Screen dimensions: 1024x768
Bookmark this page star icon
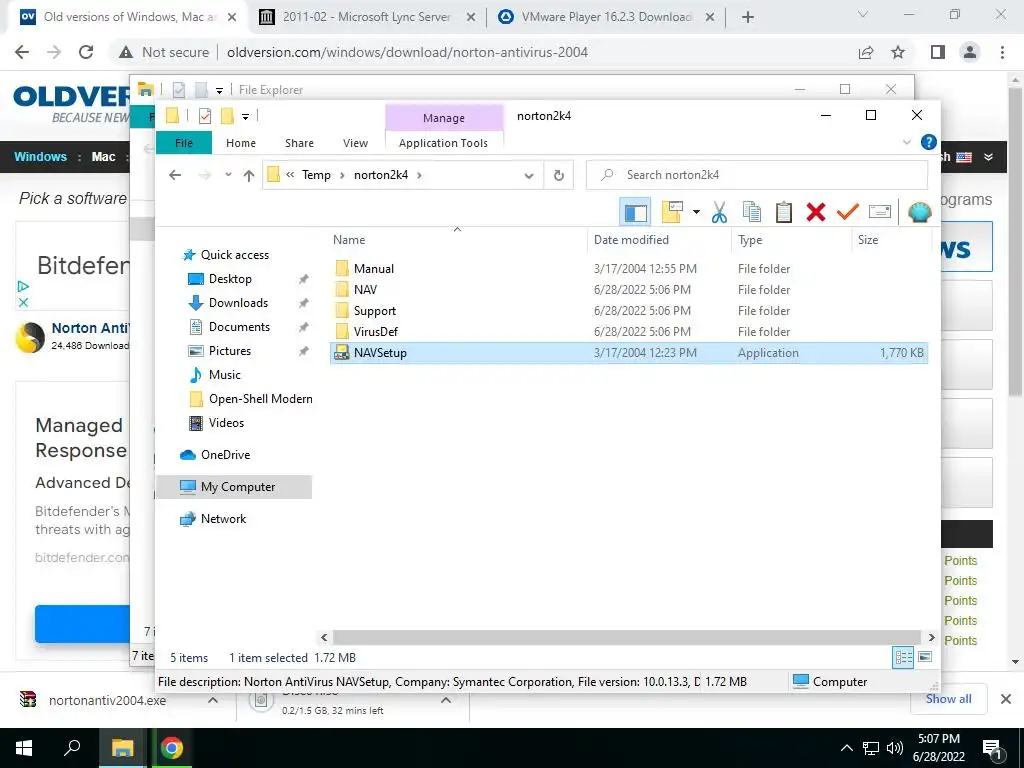[898, 52]
